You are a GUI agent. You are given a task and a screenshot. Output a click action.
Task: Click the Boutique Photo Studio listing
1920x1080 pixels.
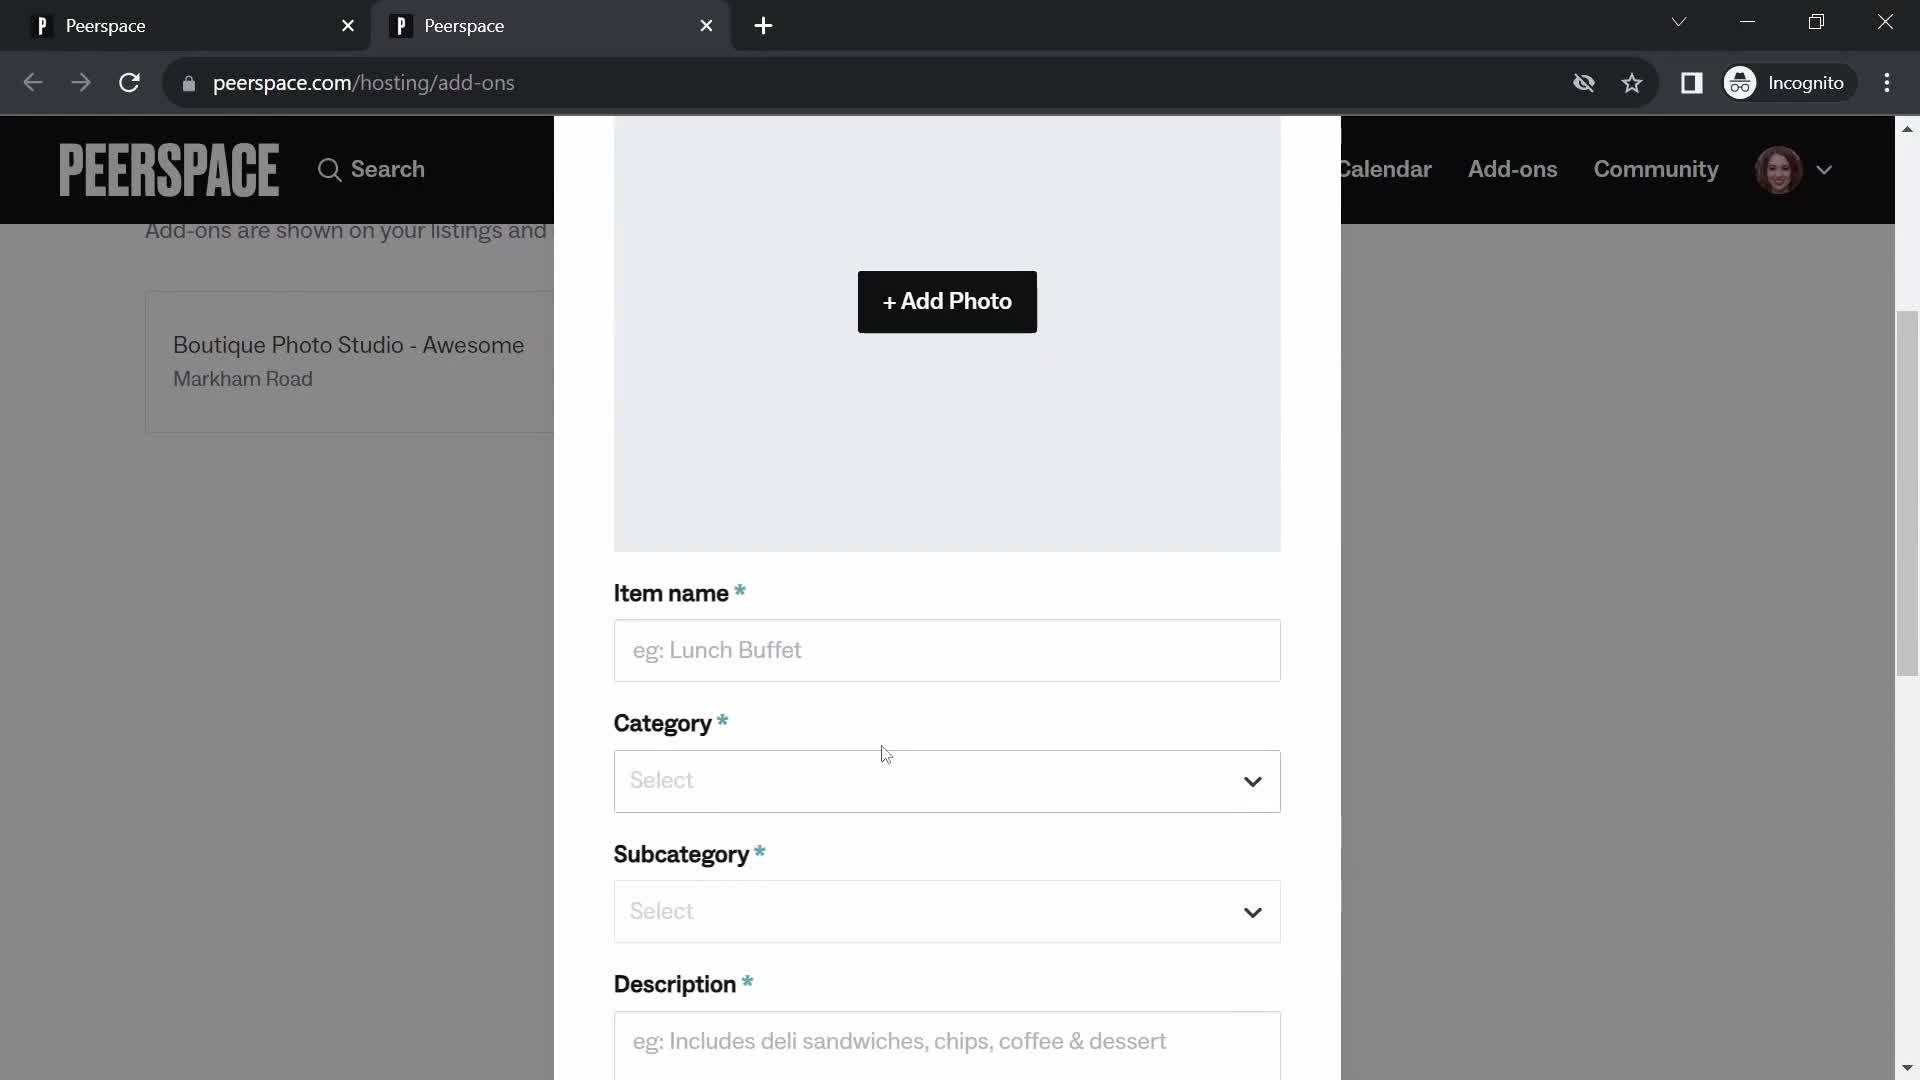349,361
